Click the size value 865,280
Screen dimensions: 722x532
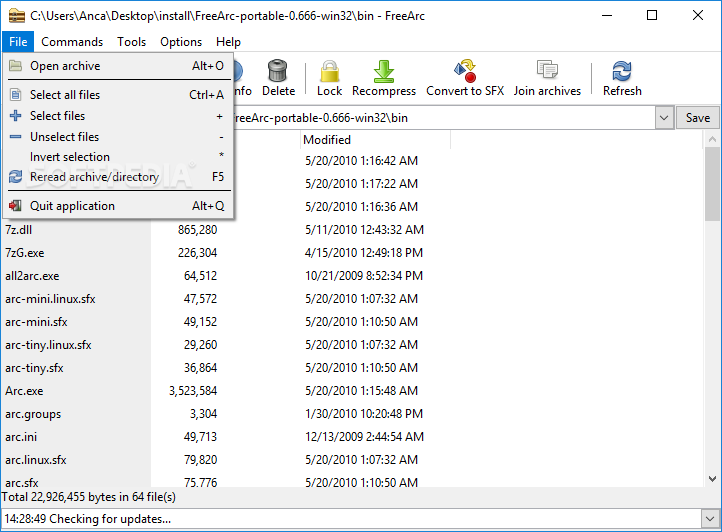(198, 229)
